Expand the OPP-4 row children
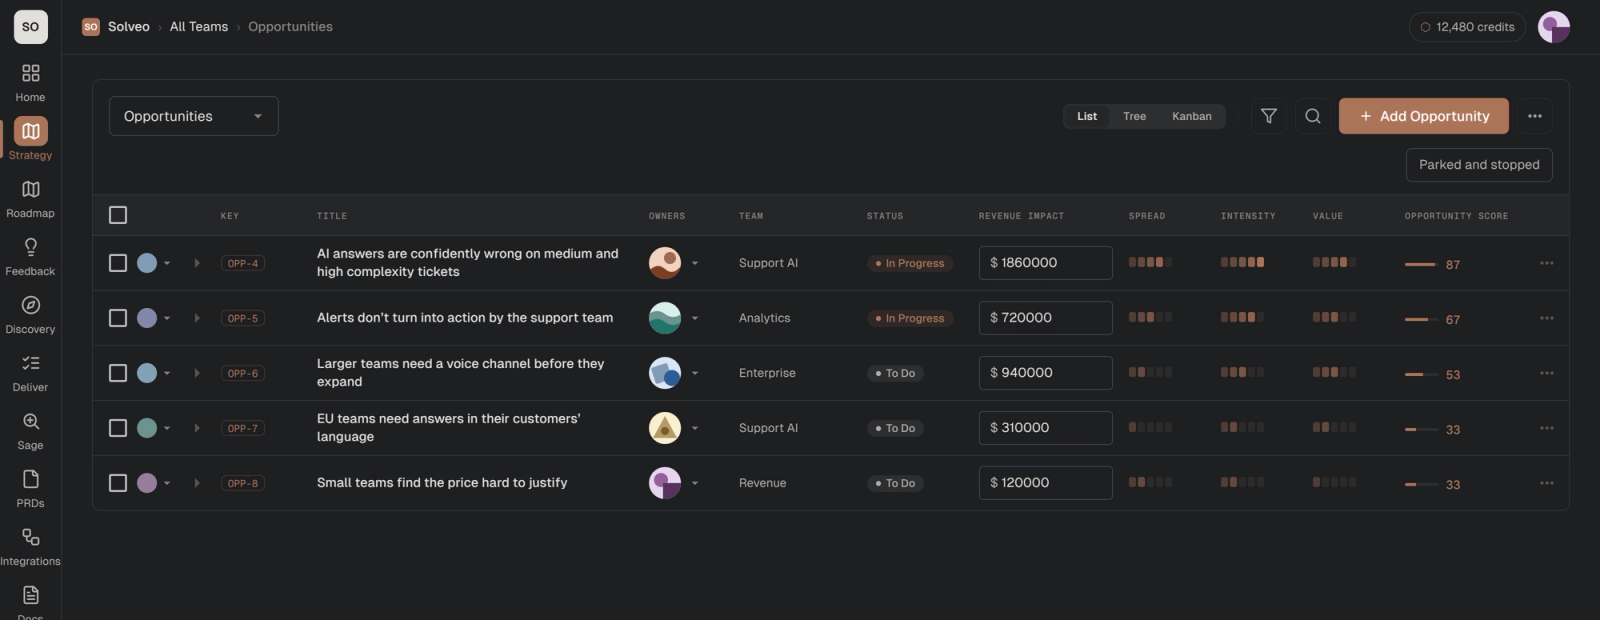Screen dimensions: 1600x620 pos(197,263)
